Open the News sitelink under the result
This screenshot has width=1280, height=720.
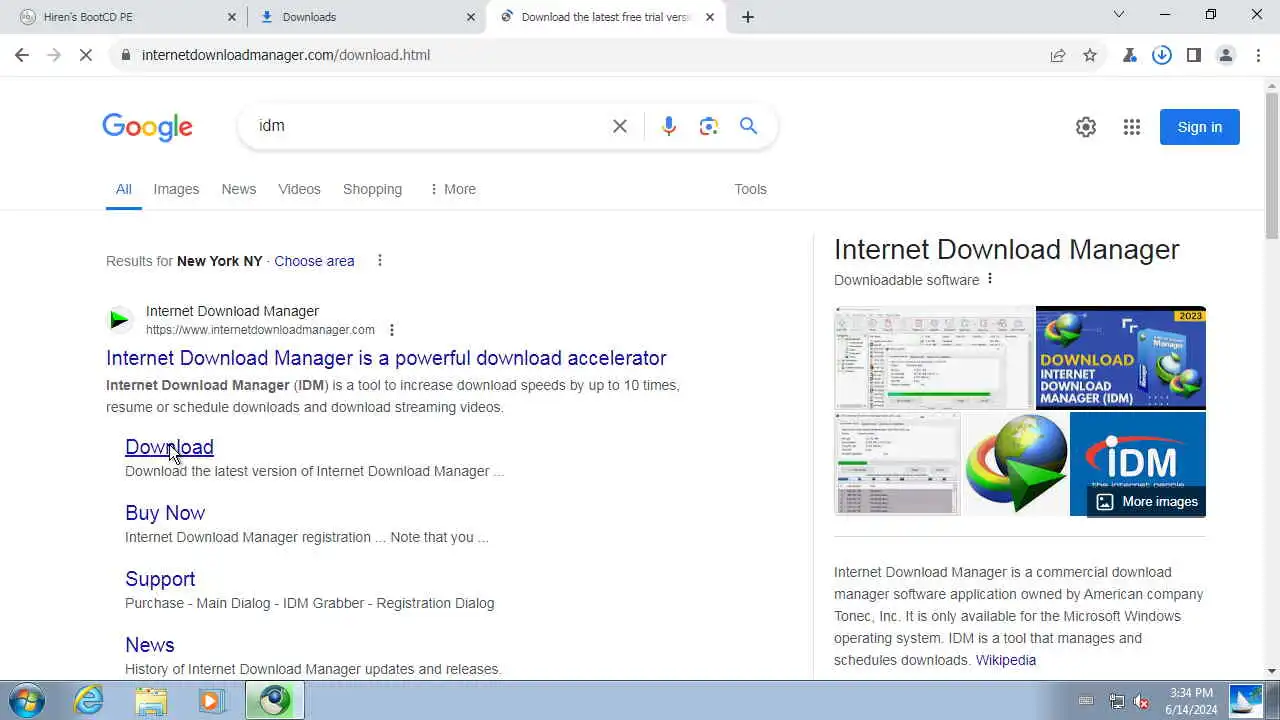coord(150,645)
